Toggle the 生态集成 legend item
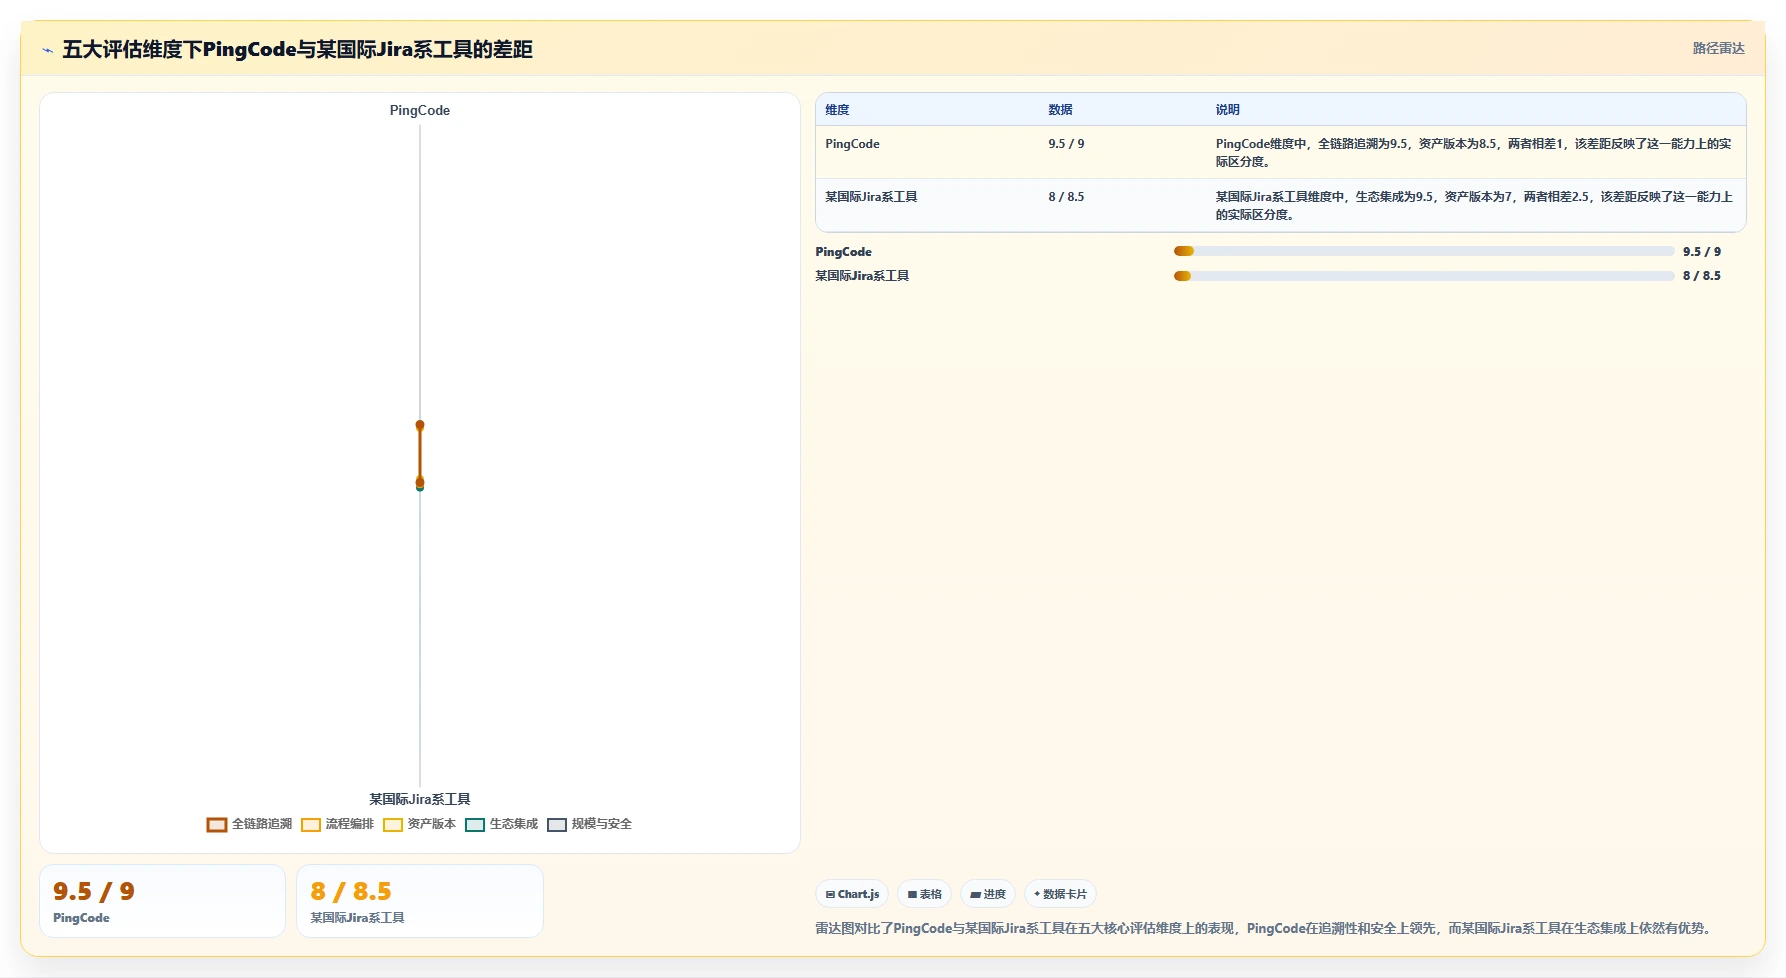Image resolution: width=1786 pixels, height=978 pixels. [501, 824]
